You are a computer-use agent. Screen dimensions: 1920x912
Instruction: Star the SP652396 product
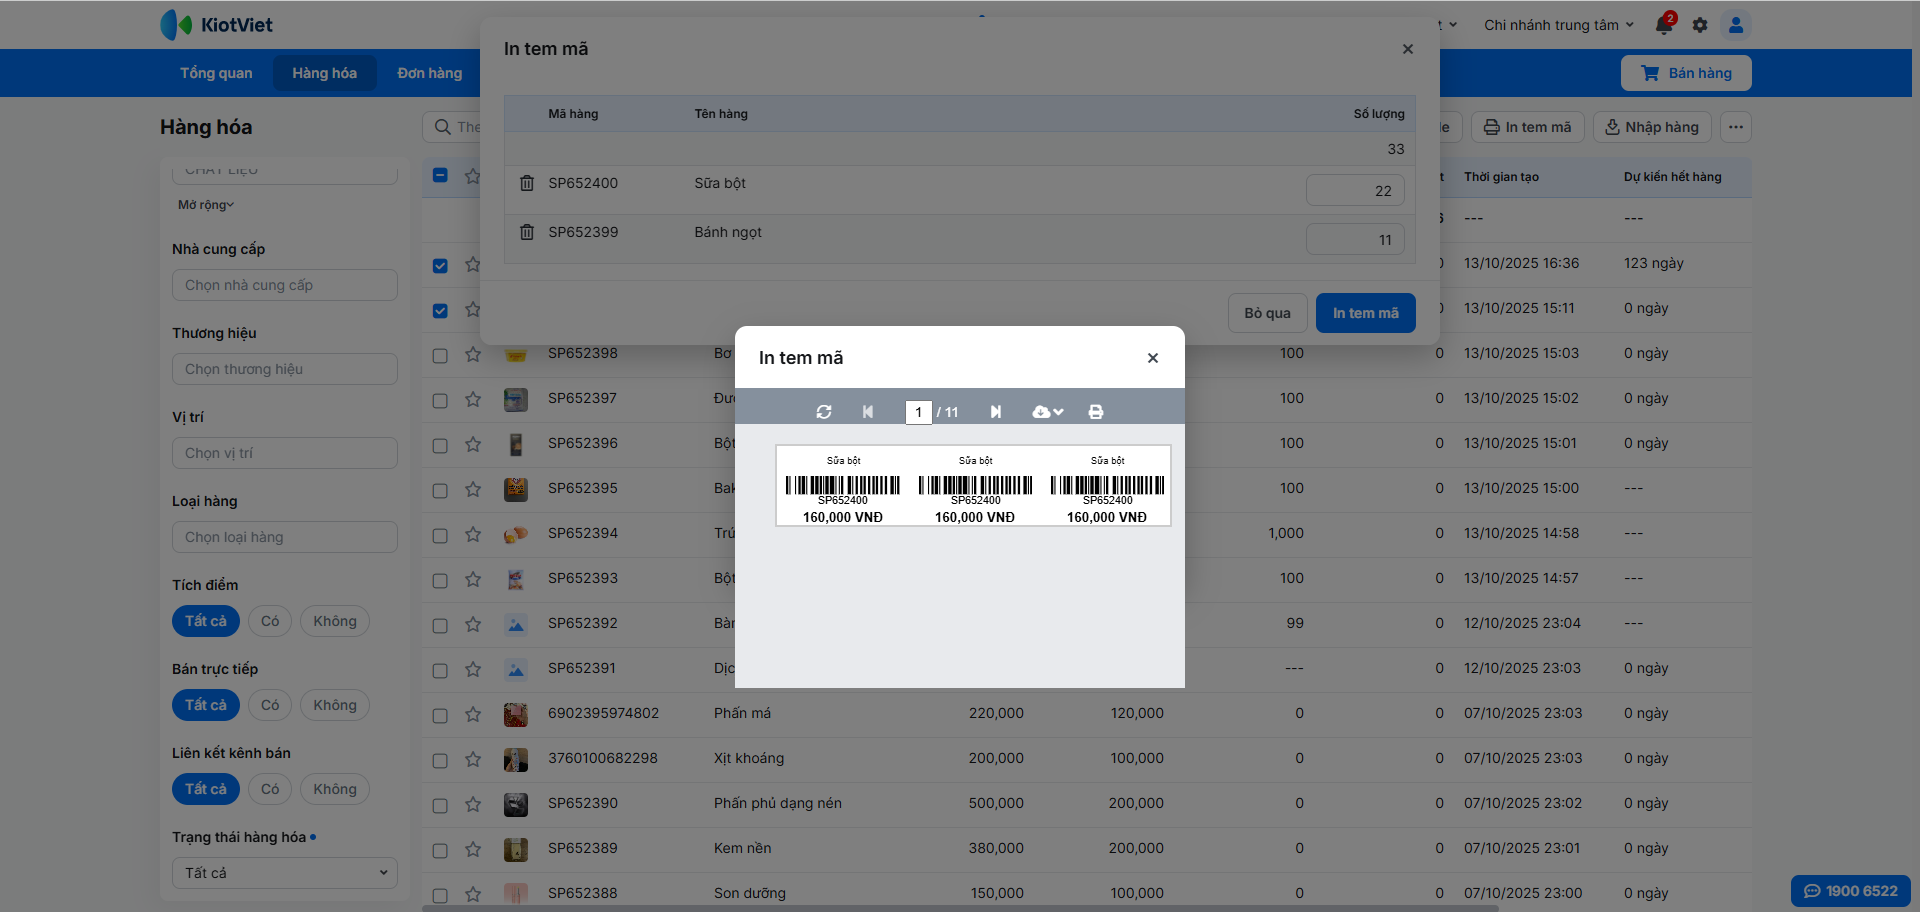(x=473, y=444)
